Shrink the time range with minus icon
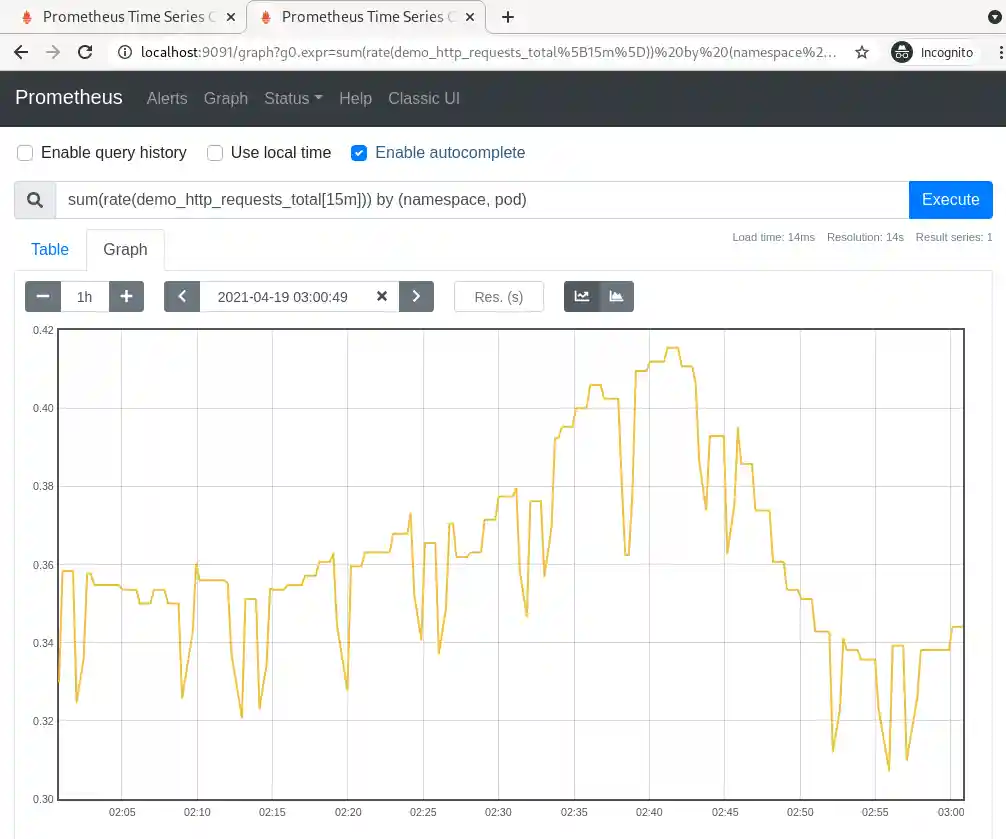This screenshot has width=1006, height=839. pyautogui.click(x=42, y=296)
